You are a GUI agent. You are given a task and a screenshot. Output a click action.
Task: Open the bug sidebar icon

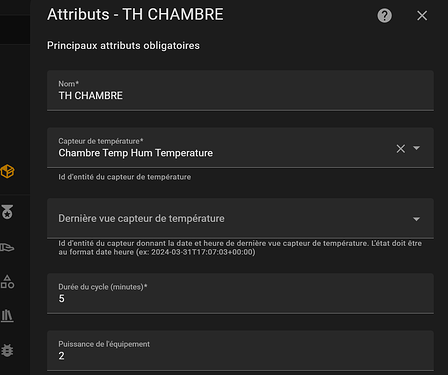[7, 350]
